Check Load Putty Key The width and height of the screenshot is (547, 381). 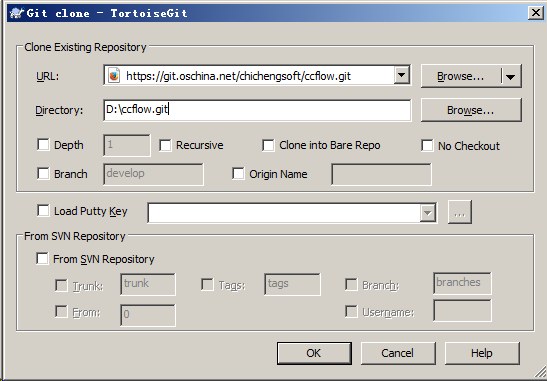[43, 211]
